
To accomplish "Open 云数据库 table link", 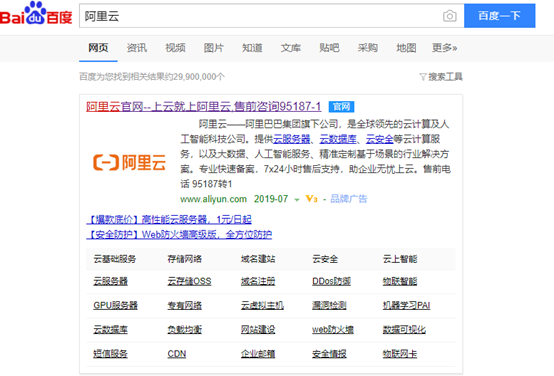I will click(x=111, y=330).
